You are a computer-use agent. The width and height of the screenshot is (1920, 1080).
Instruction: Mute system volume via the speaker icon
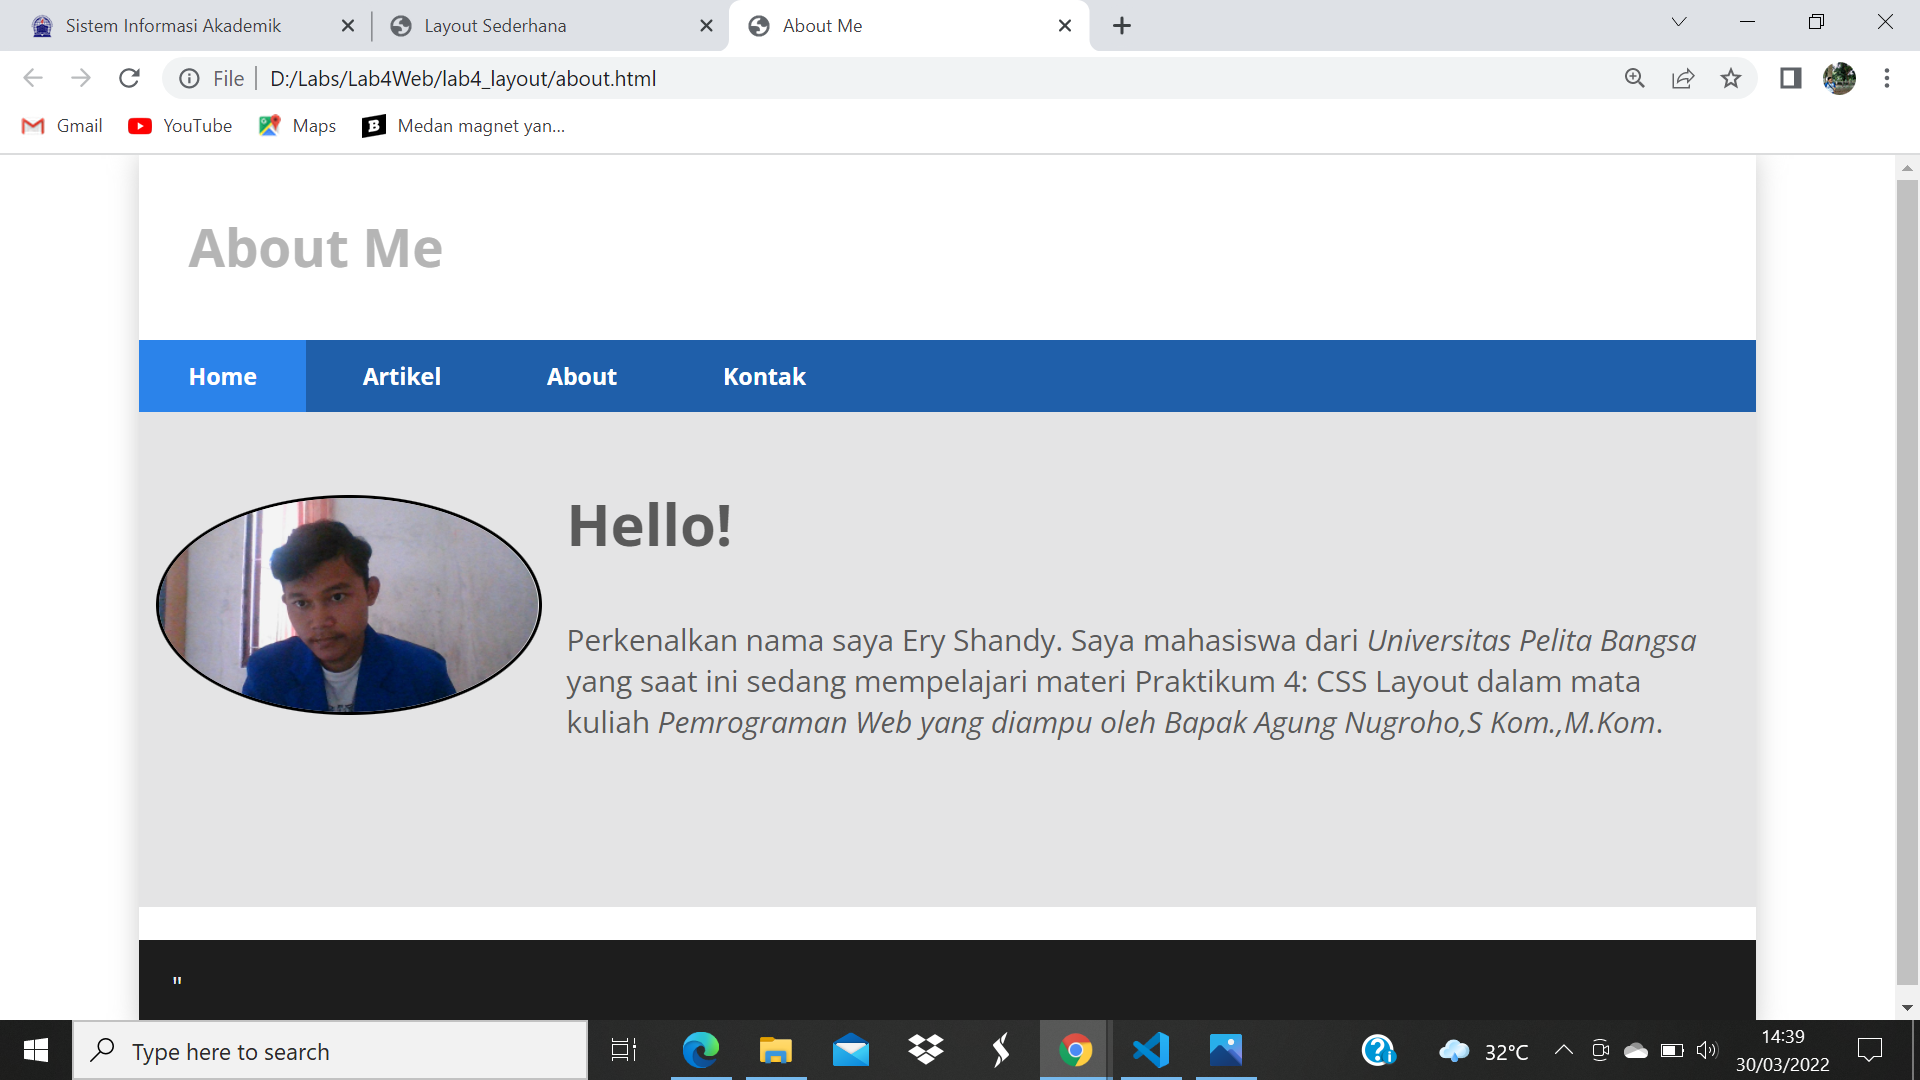tap(1706, 1050)
